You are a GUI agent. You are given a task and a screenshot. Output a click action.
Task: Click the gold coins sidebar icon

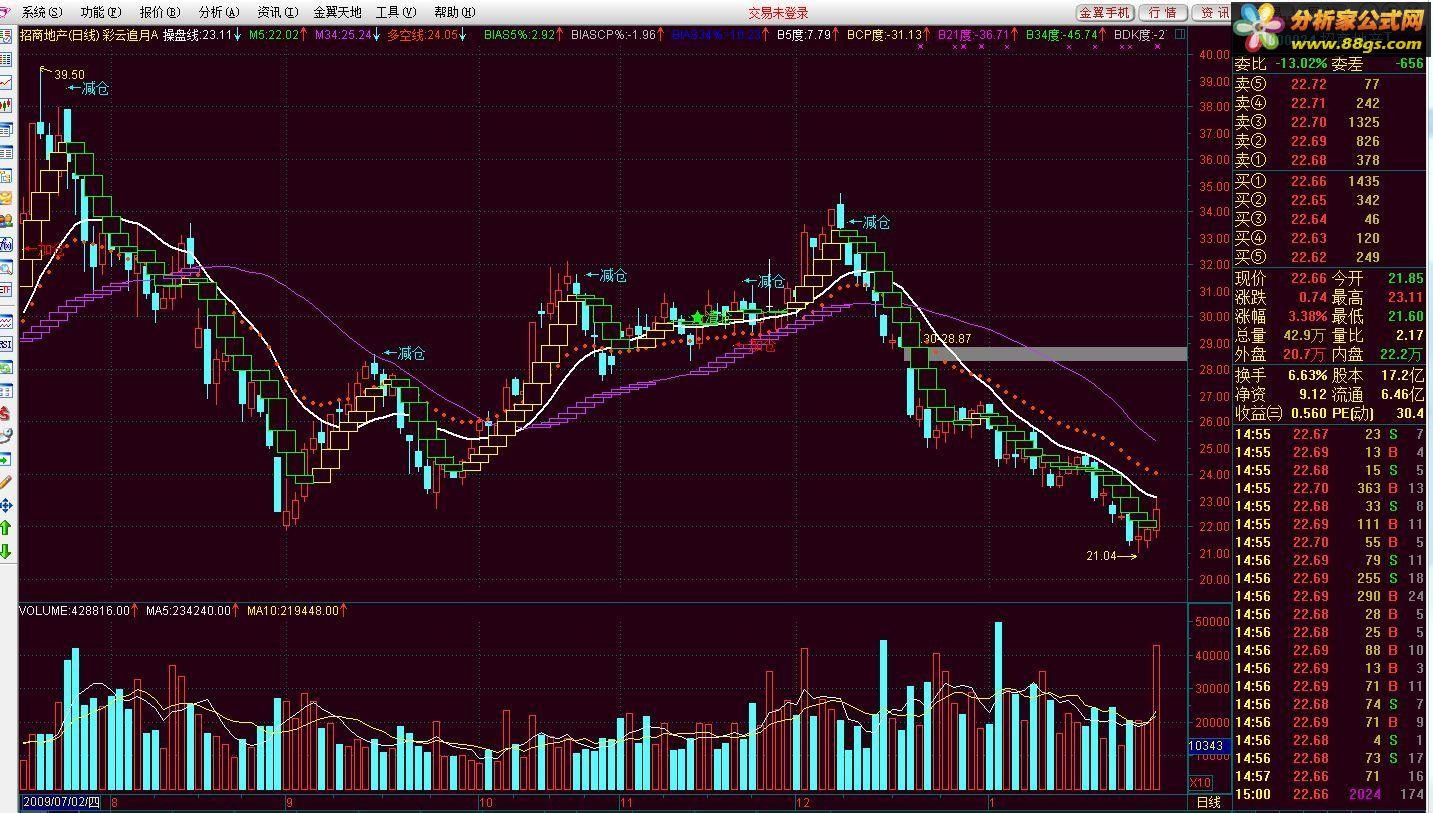coord(7,197)
